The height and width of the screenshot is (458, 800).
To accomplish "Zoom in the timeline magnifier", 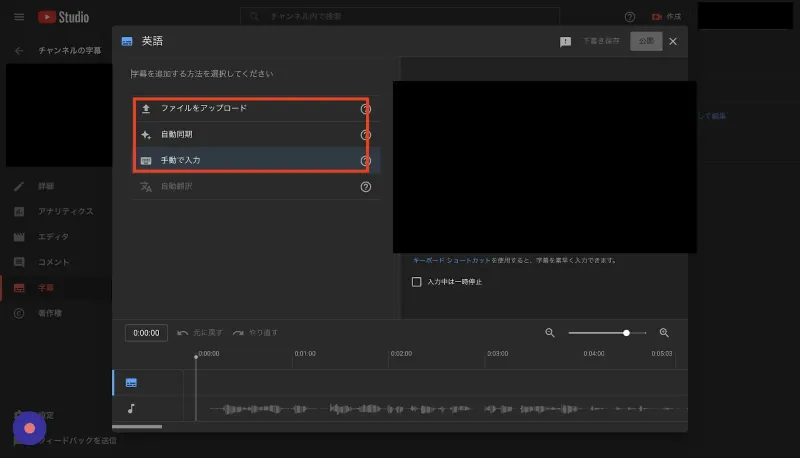I will pos(664,333).
